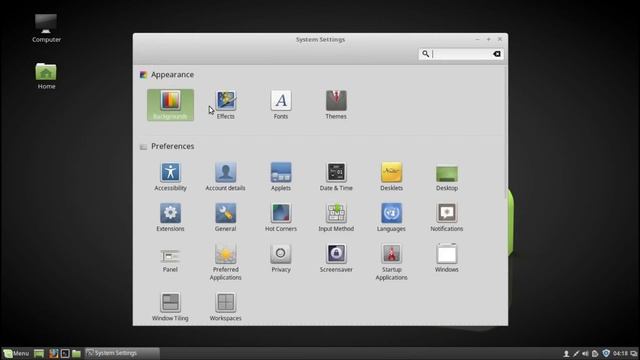The width and height of the screenshot is (640, 360).
Task: Open the Extensions settings
Action: click(170, 218)
